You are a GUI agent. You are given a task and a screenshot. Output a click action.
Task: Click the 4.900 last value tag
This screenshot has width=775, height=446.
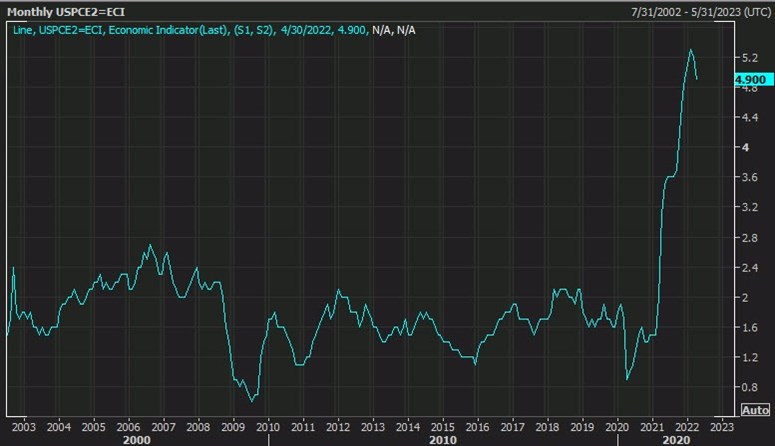coord(749,80)
